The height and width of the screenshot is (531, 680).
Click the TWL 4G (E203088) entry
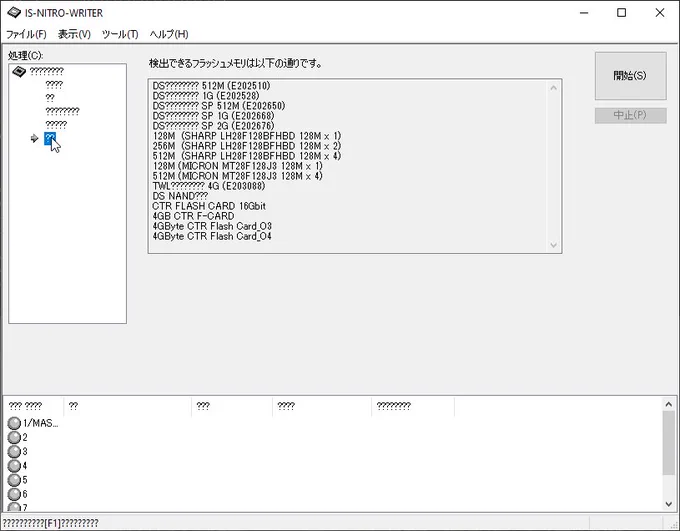[209, 186]
